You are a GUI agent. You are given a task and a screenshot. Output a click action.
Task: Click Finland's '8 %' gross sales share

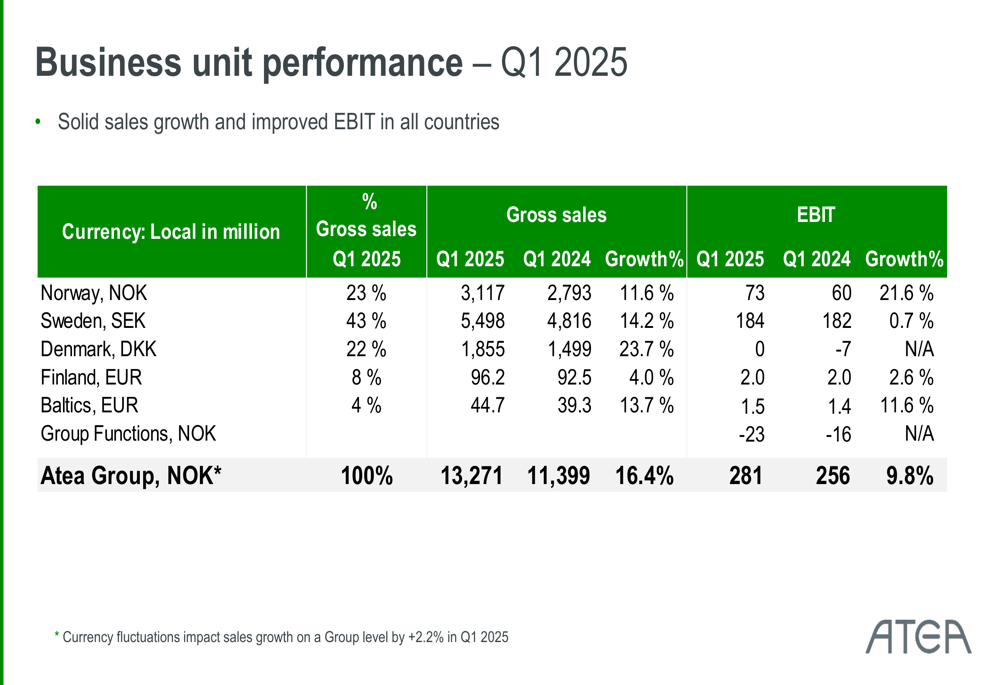click(366, 377)
